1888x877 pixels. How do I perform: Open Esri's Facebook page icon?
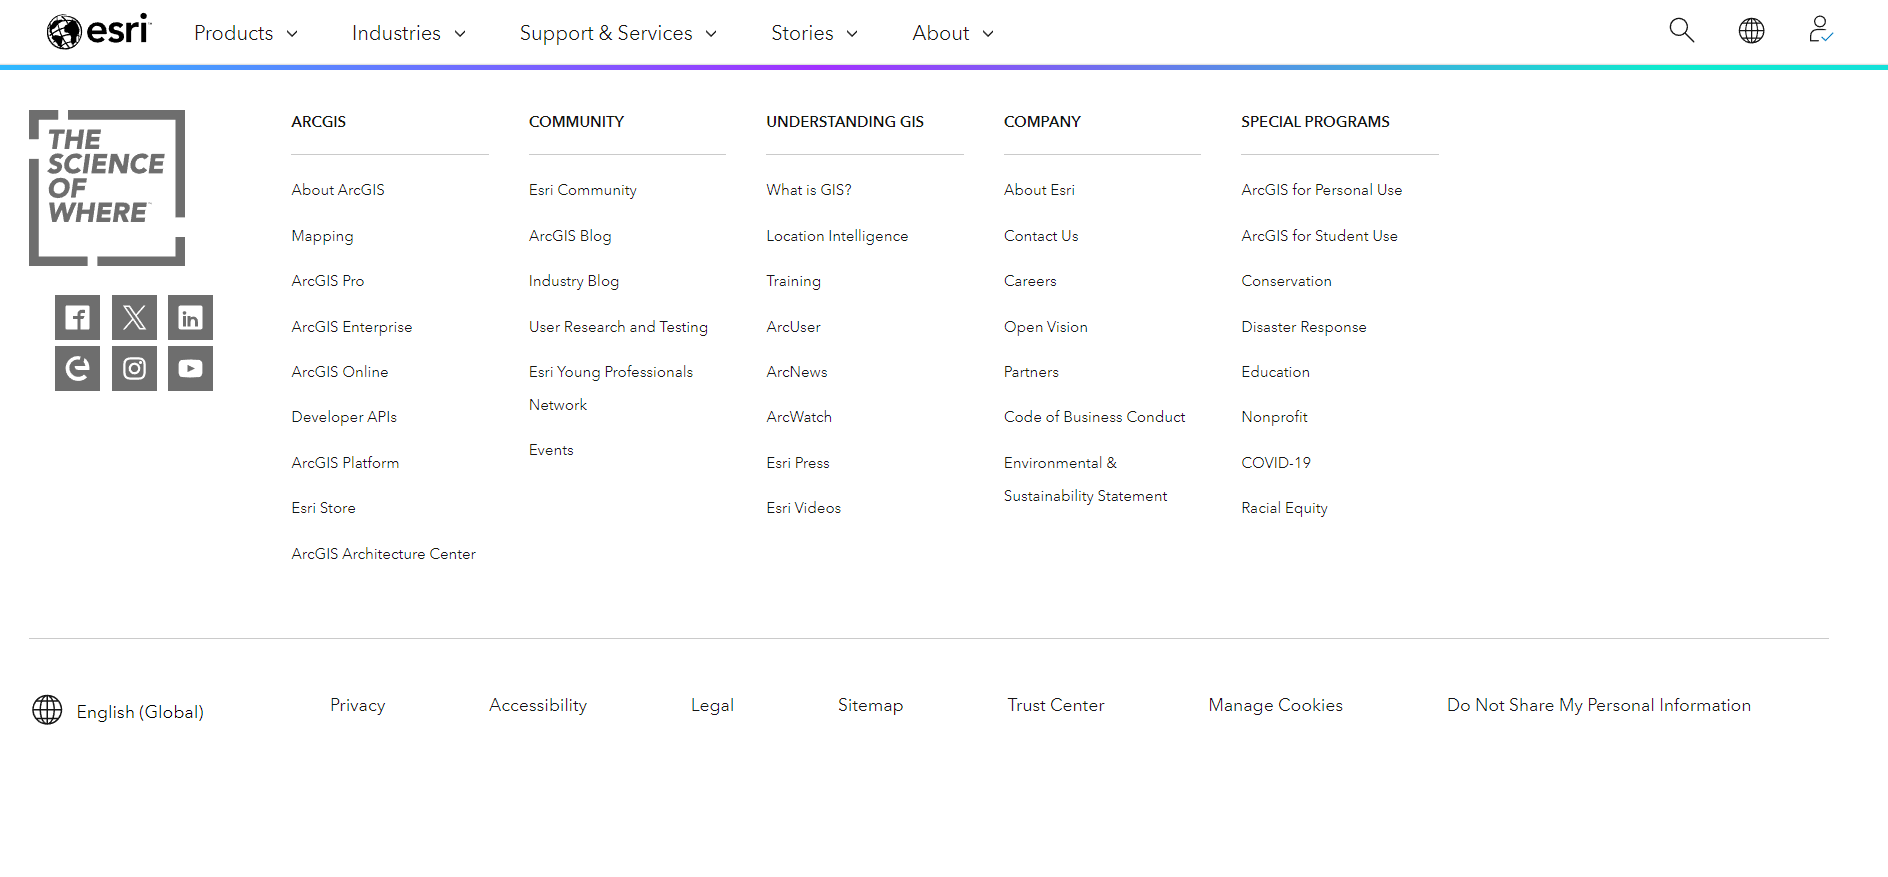[77, 318]
